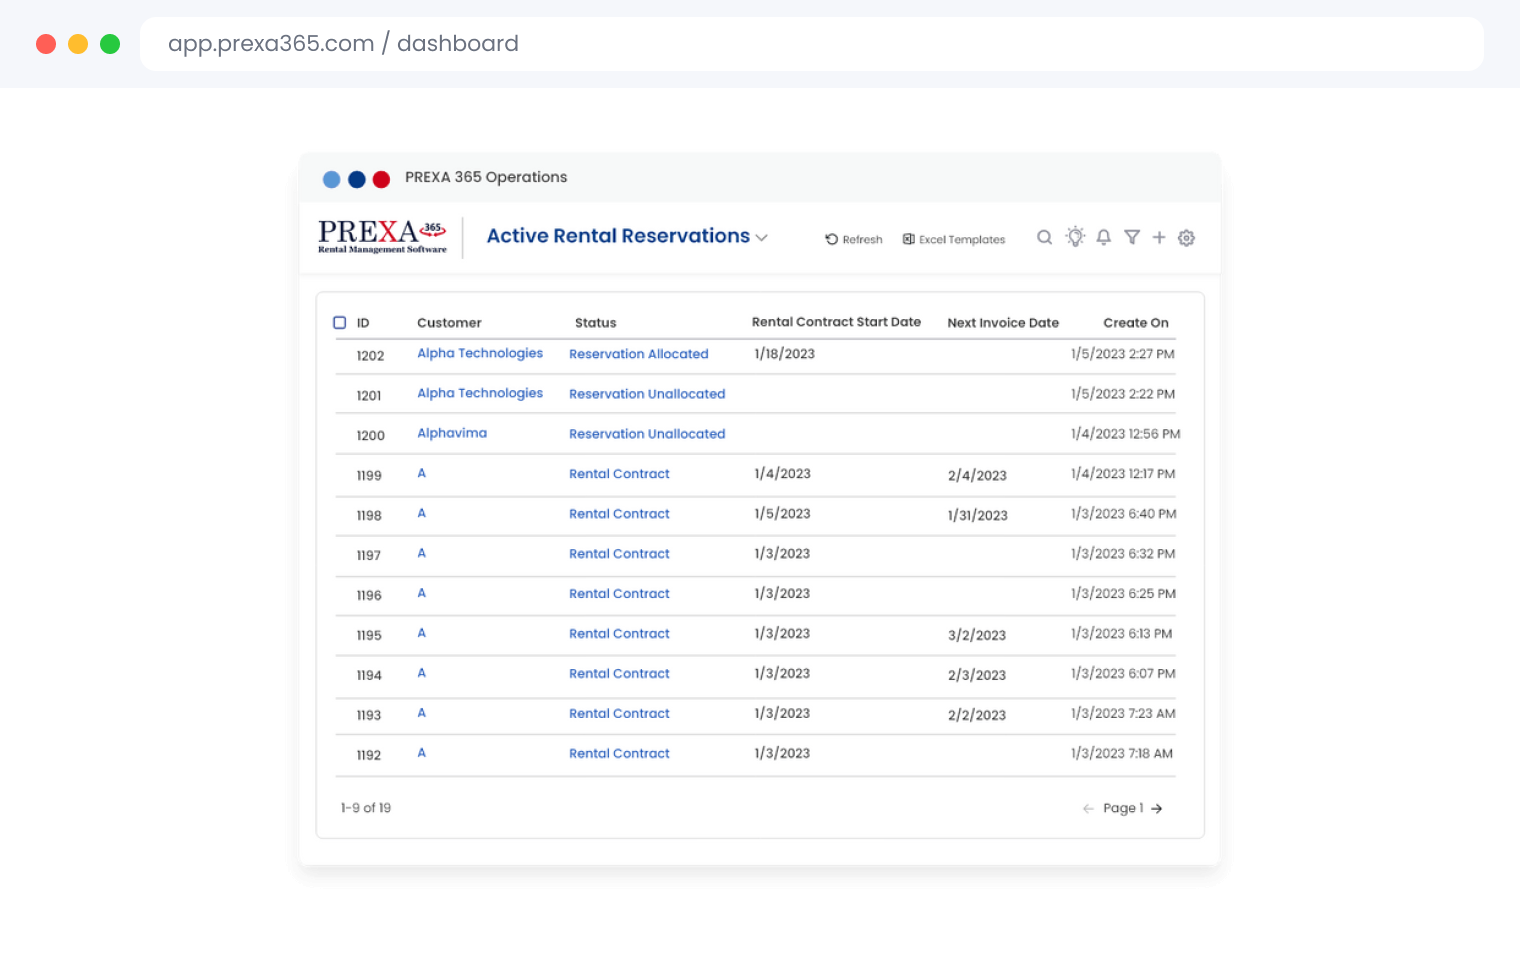Screen dimensions: 1520x960
Task: Open Rental Contract link in row 1198
Action: (x=619, y=514)
